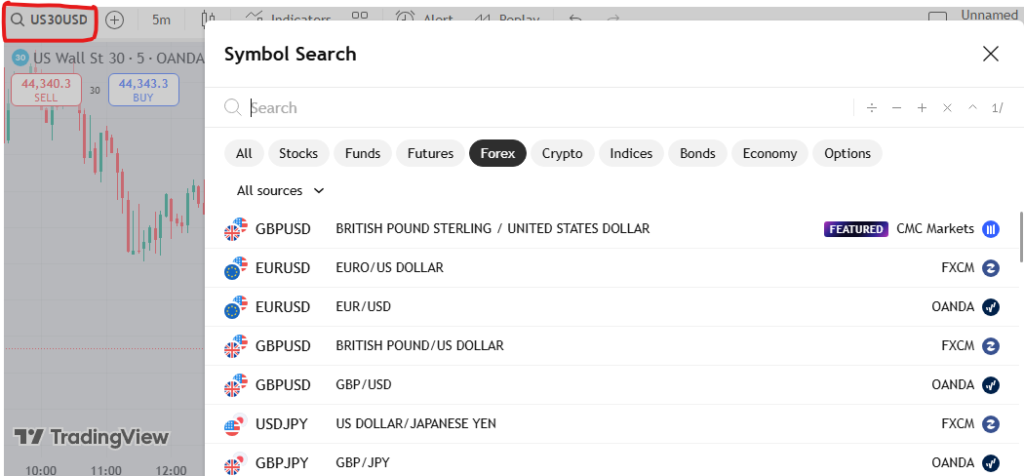Insert the plus operator in search
The image size is (1024, 476).
pos(922,108)
